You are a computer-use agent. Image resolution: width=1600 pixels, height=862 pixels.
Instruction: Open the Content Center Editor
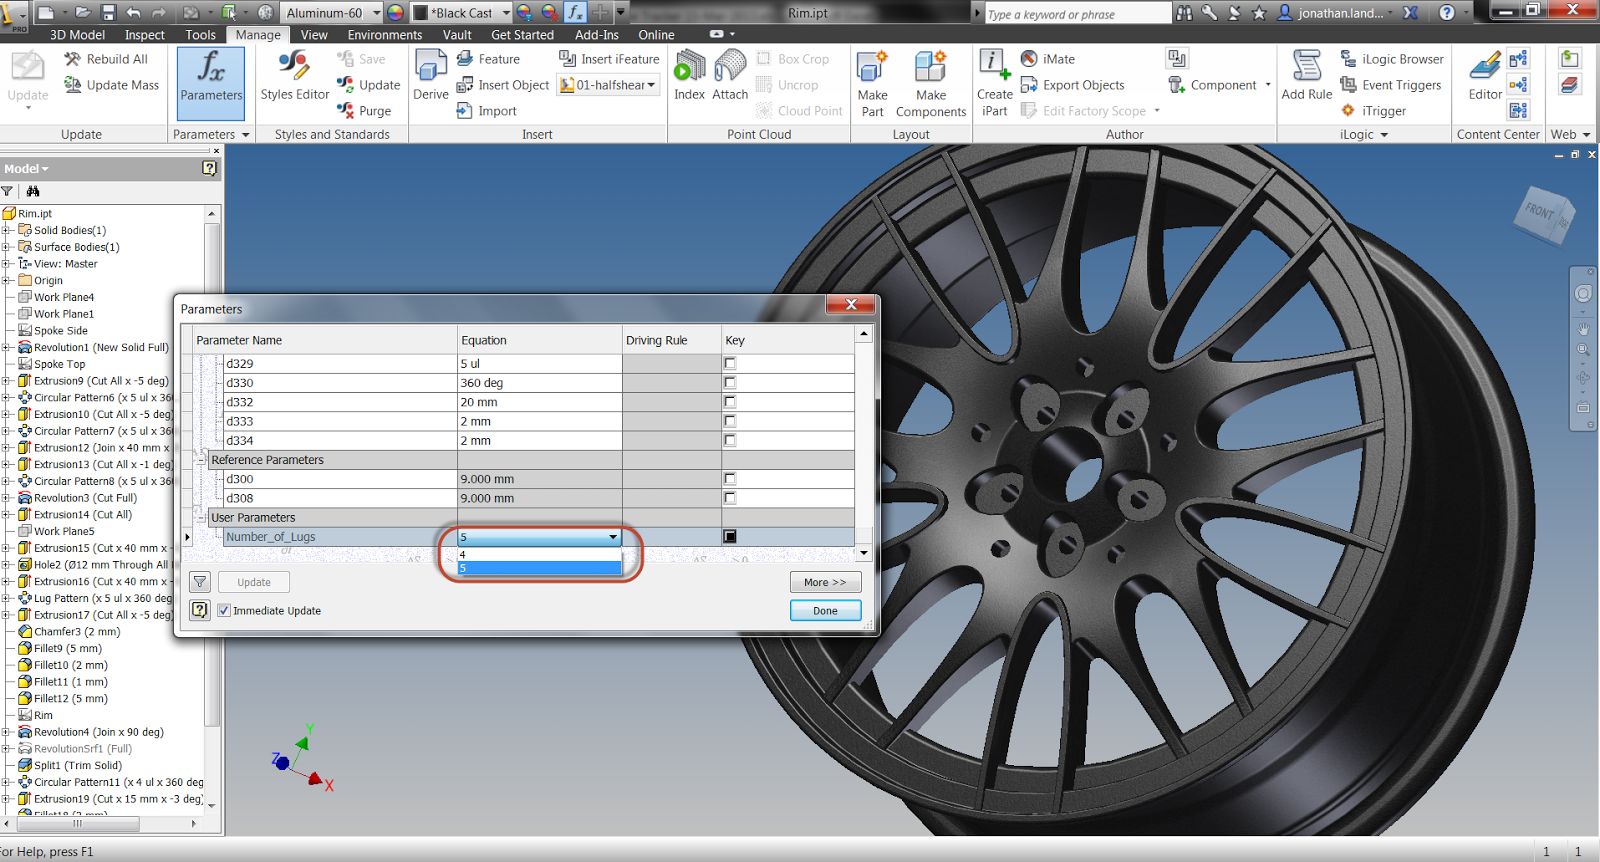[x=1485, y=76]
